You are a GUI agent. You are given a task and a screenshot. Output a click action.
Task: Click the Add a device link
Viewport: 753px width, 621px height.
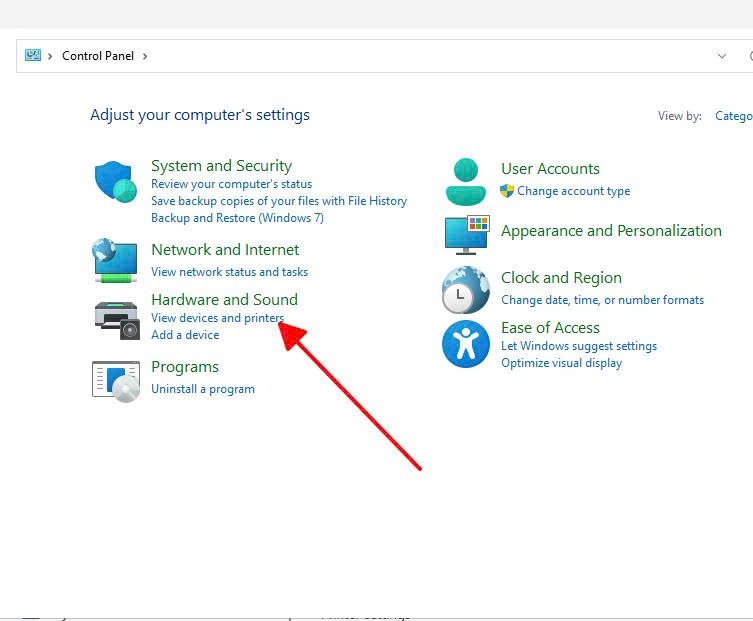point(185,335)
